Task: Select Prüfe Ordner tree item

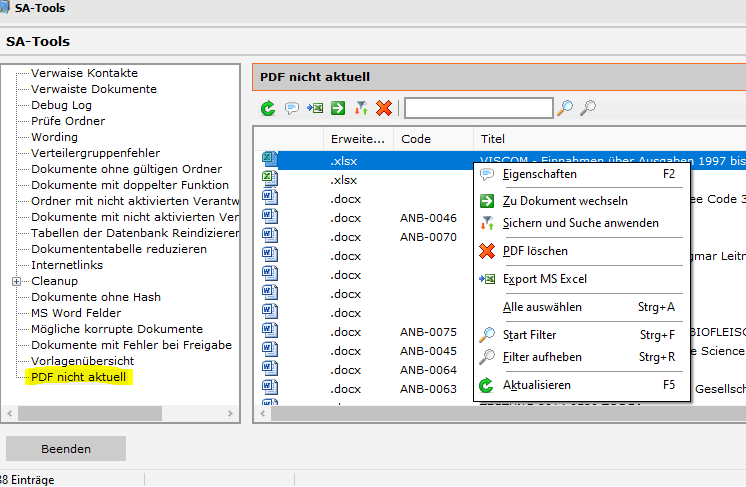Action: click(68, 121)
